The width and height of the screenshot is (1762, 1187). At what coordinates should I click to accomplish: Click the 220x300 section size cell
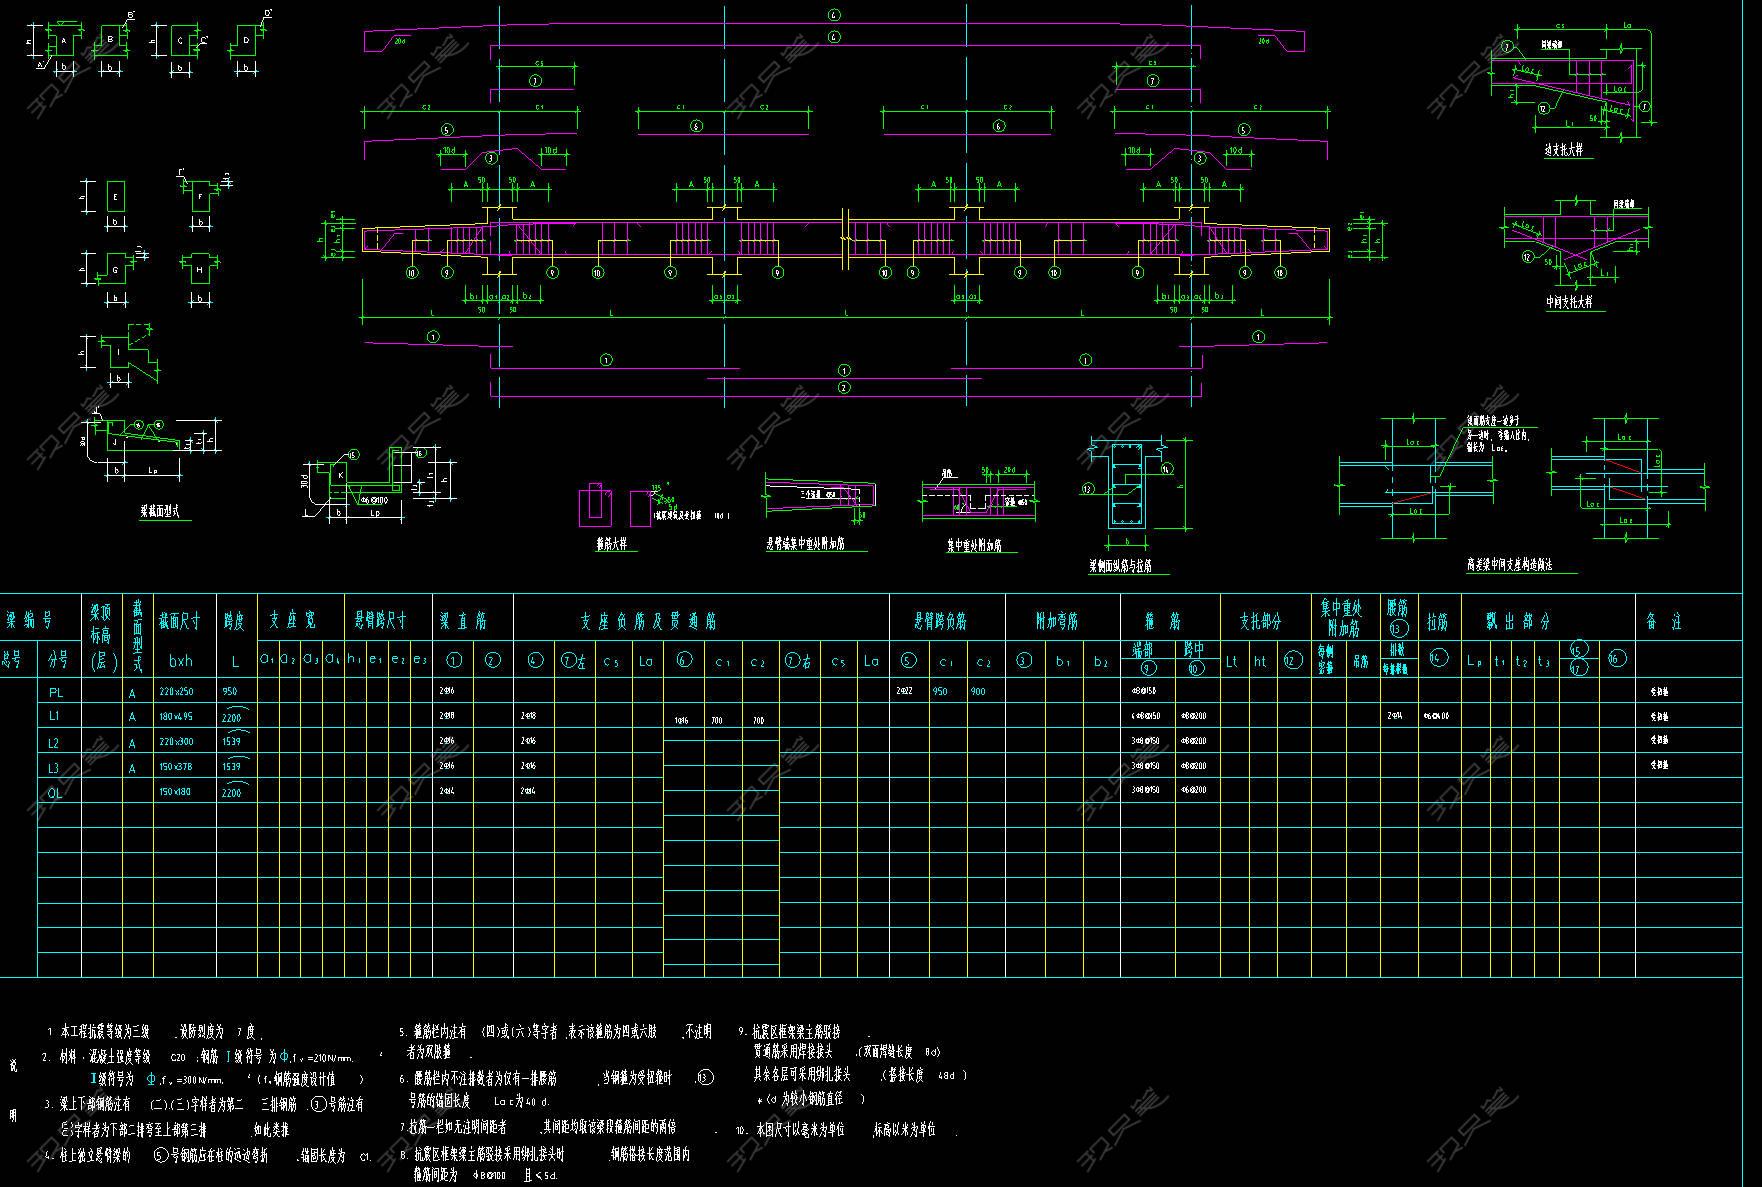[176, 742]
